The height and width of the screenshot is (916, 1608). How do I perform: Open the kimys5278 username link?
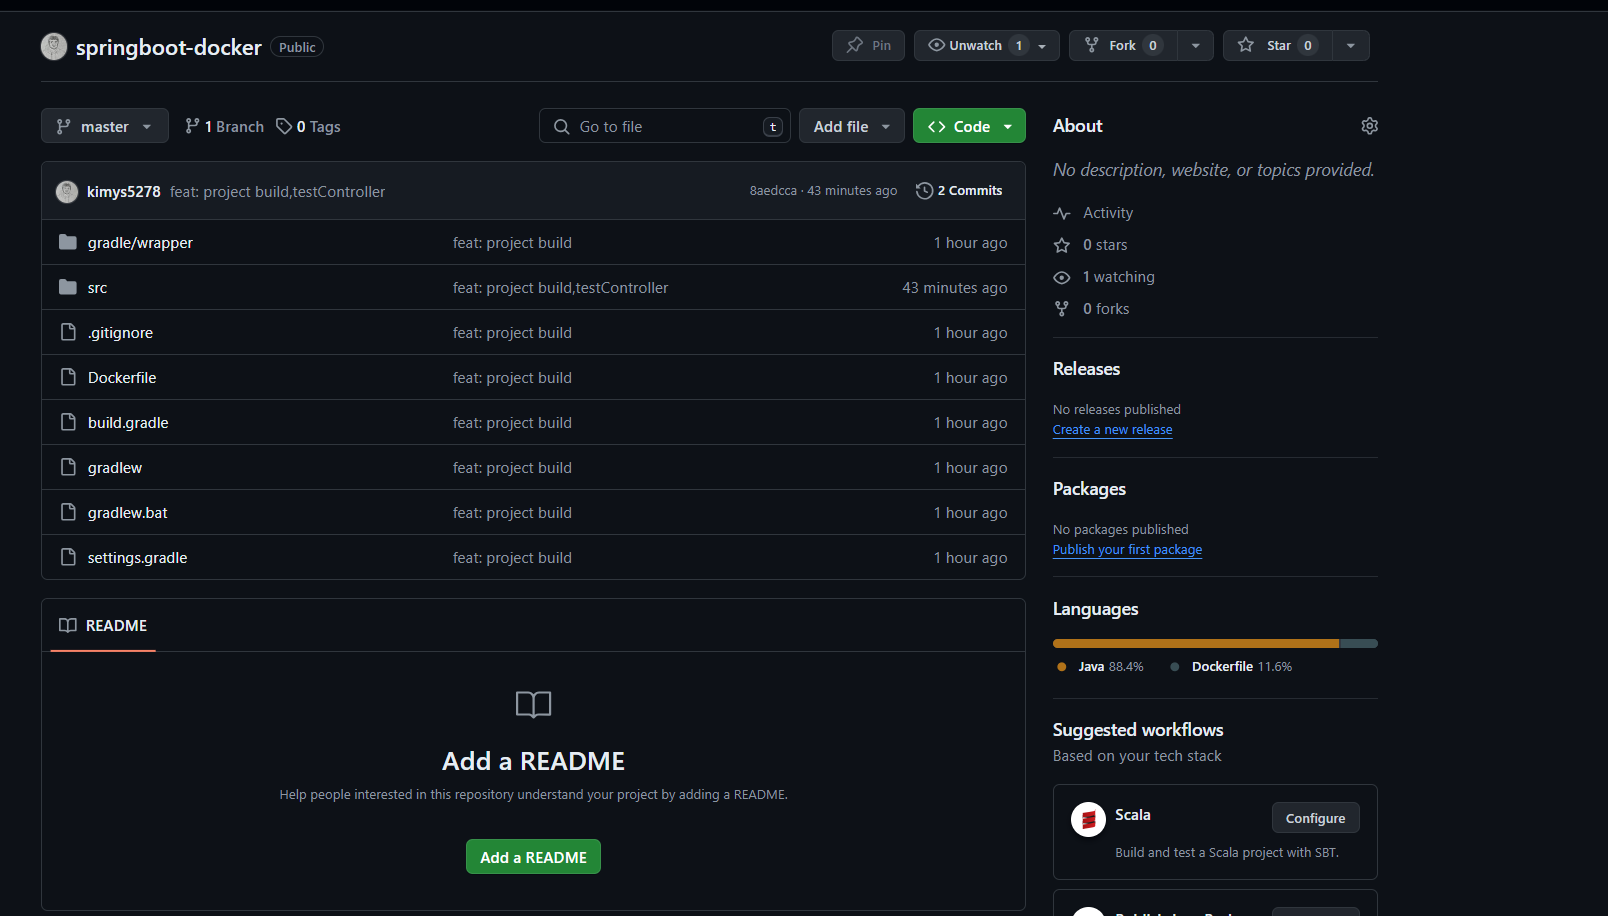tap(124, 192)
